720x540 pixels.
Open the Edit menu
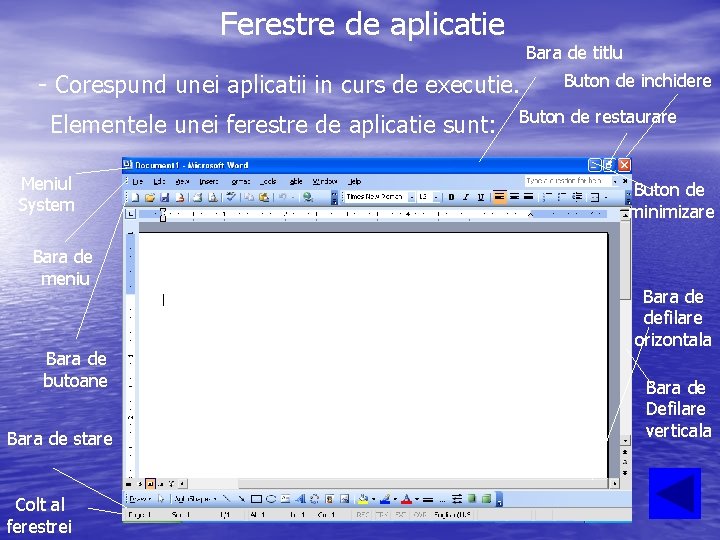click(159, 181)
